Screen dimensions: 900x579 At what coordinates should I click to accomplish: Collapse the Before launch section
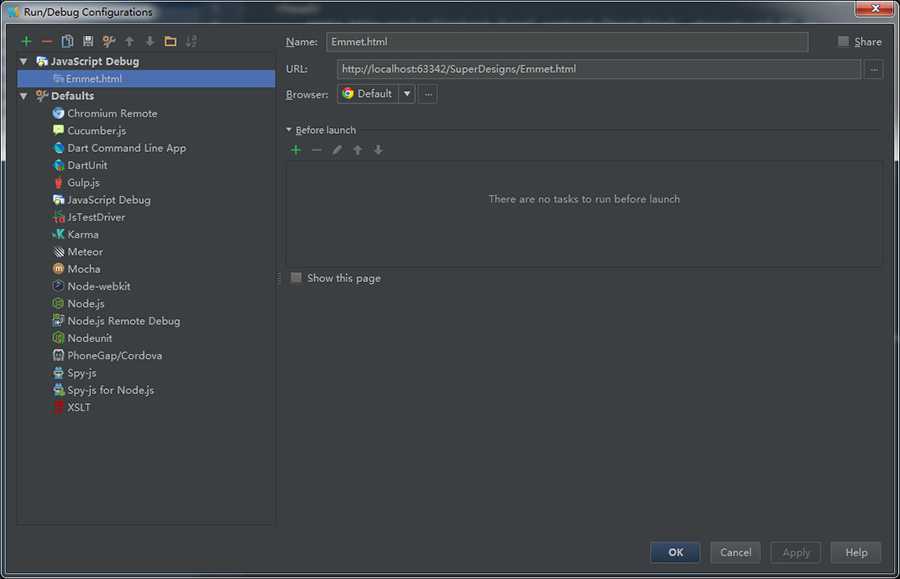[x=289, y=130]
